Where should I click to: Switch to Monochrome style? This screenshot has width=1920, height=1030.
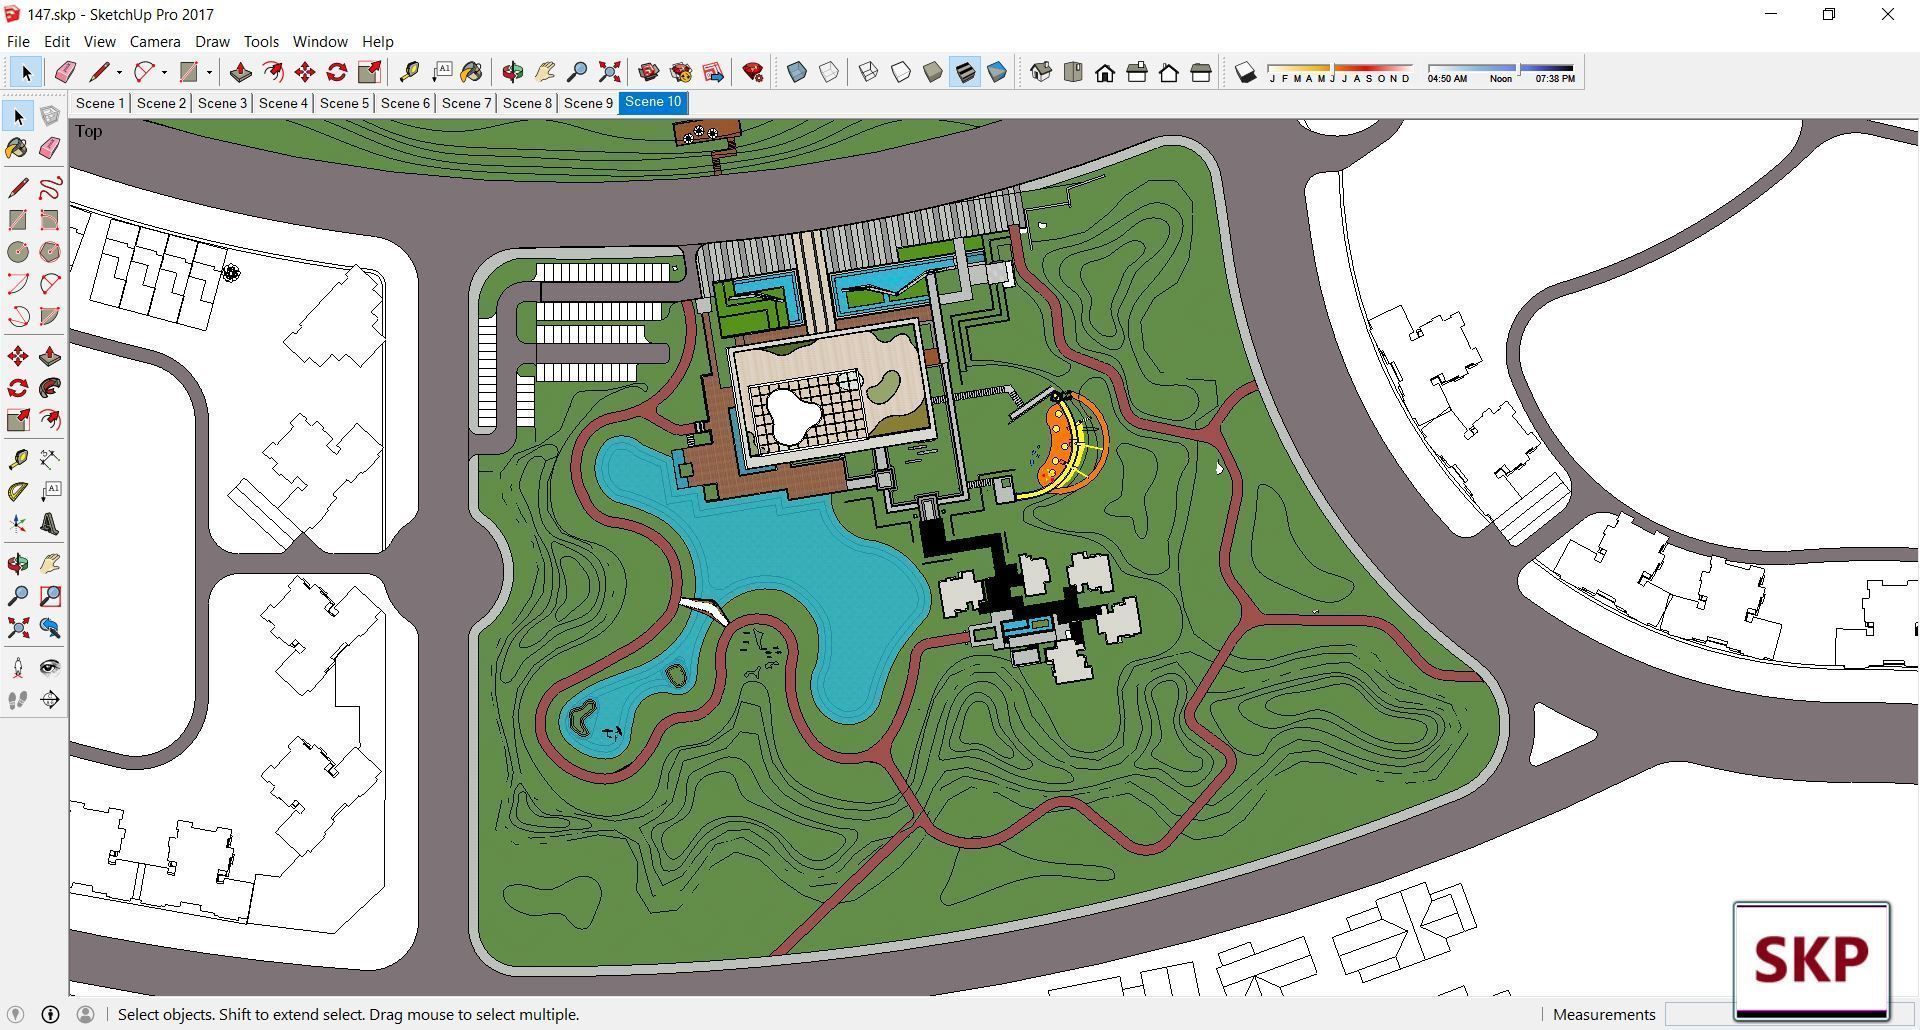(997, 72)
